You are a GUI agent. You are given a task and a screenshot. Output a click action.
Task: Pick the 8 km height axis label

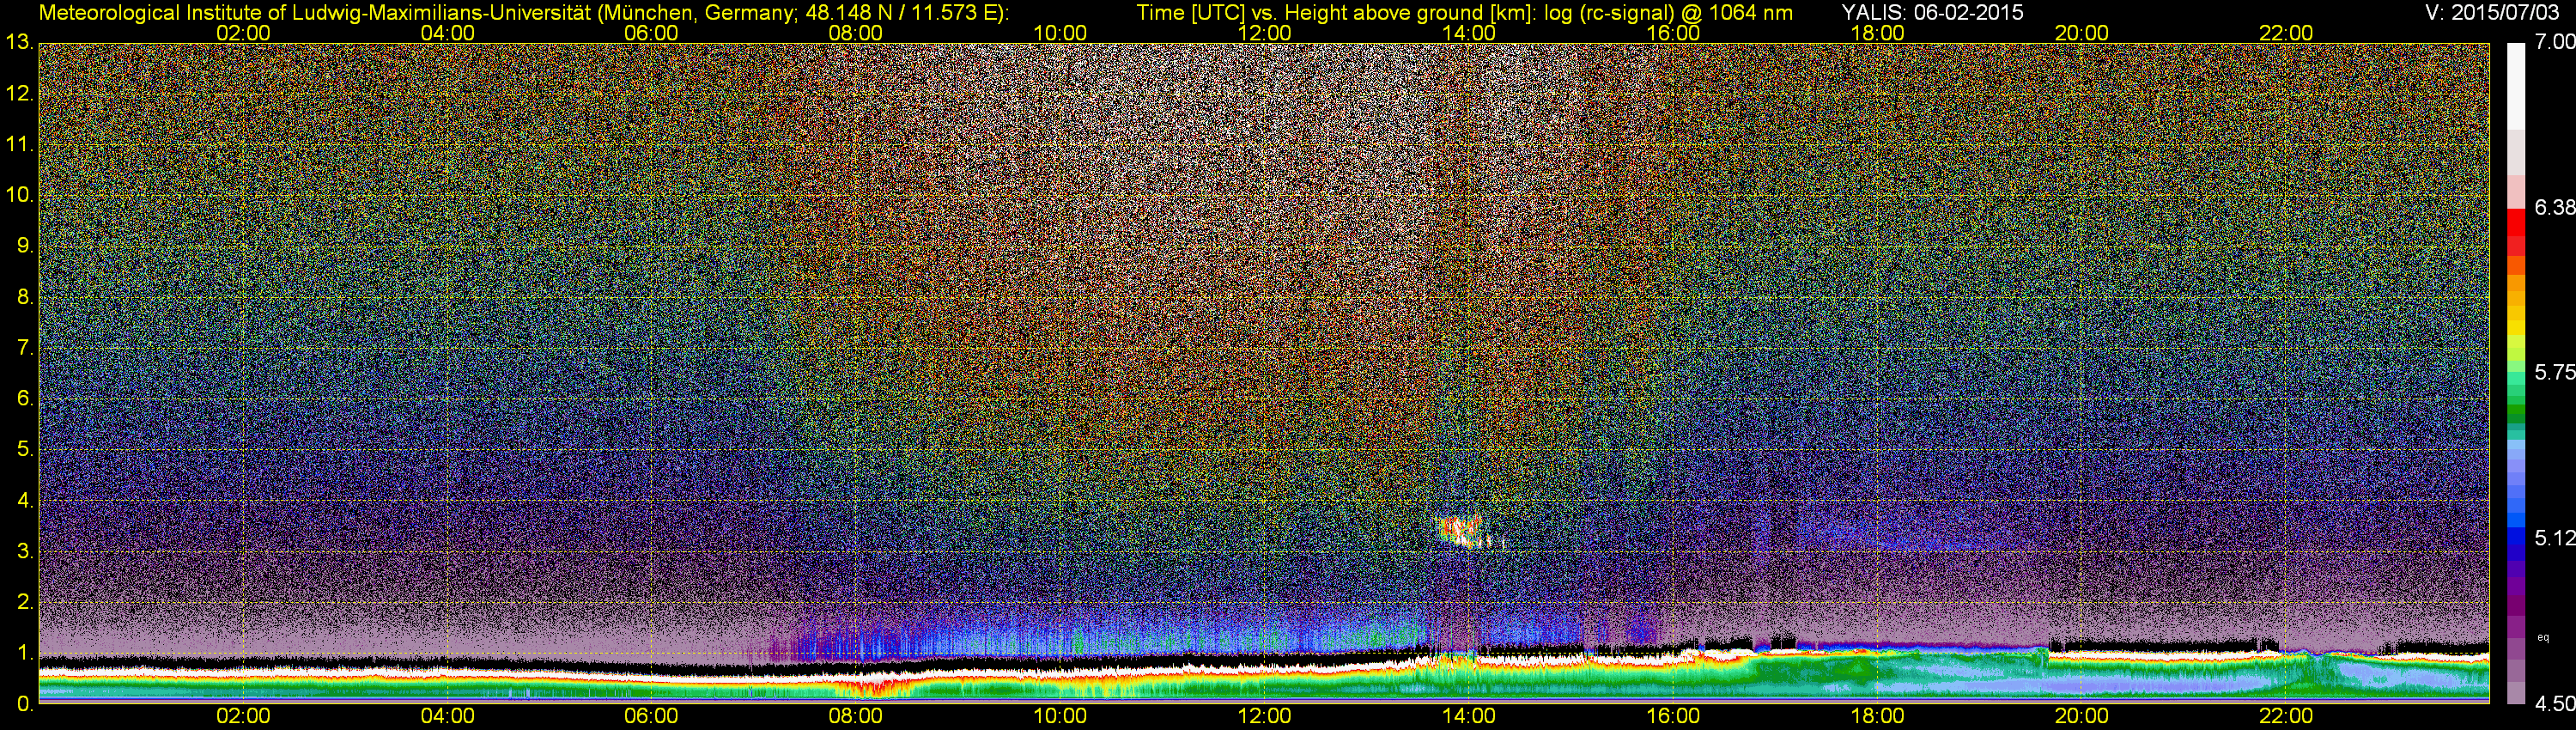25,297
